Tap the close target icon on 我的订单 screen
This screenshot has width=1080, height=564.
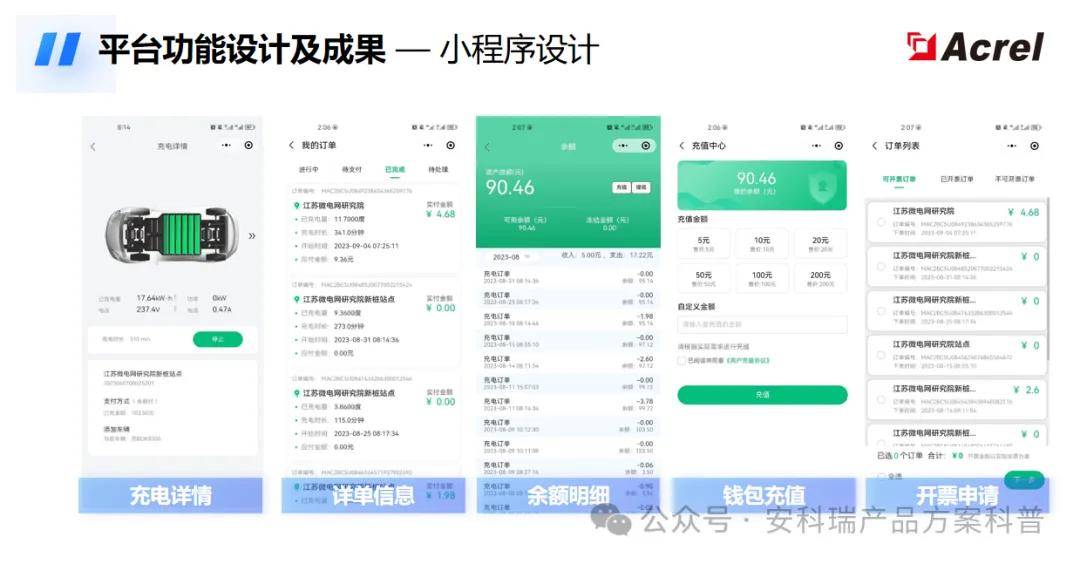pos(450,145)
